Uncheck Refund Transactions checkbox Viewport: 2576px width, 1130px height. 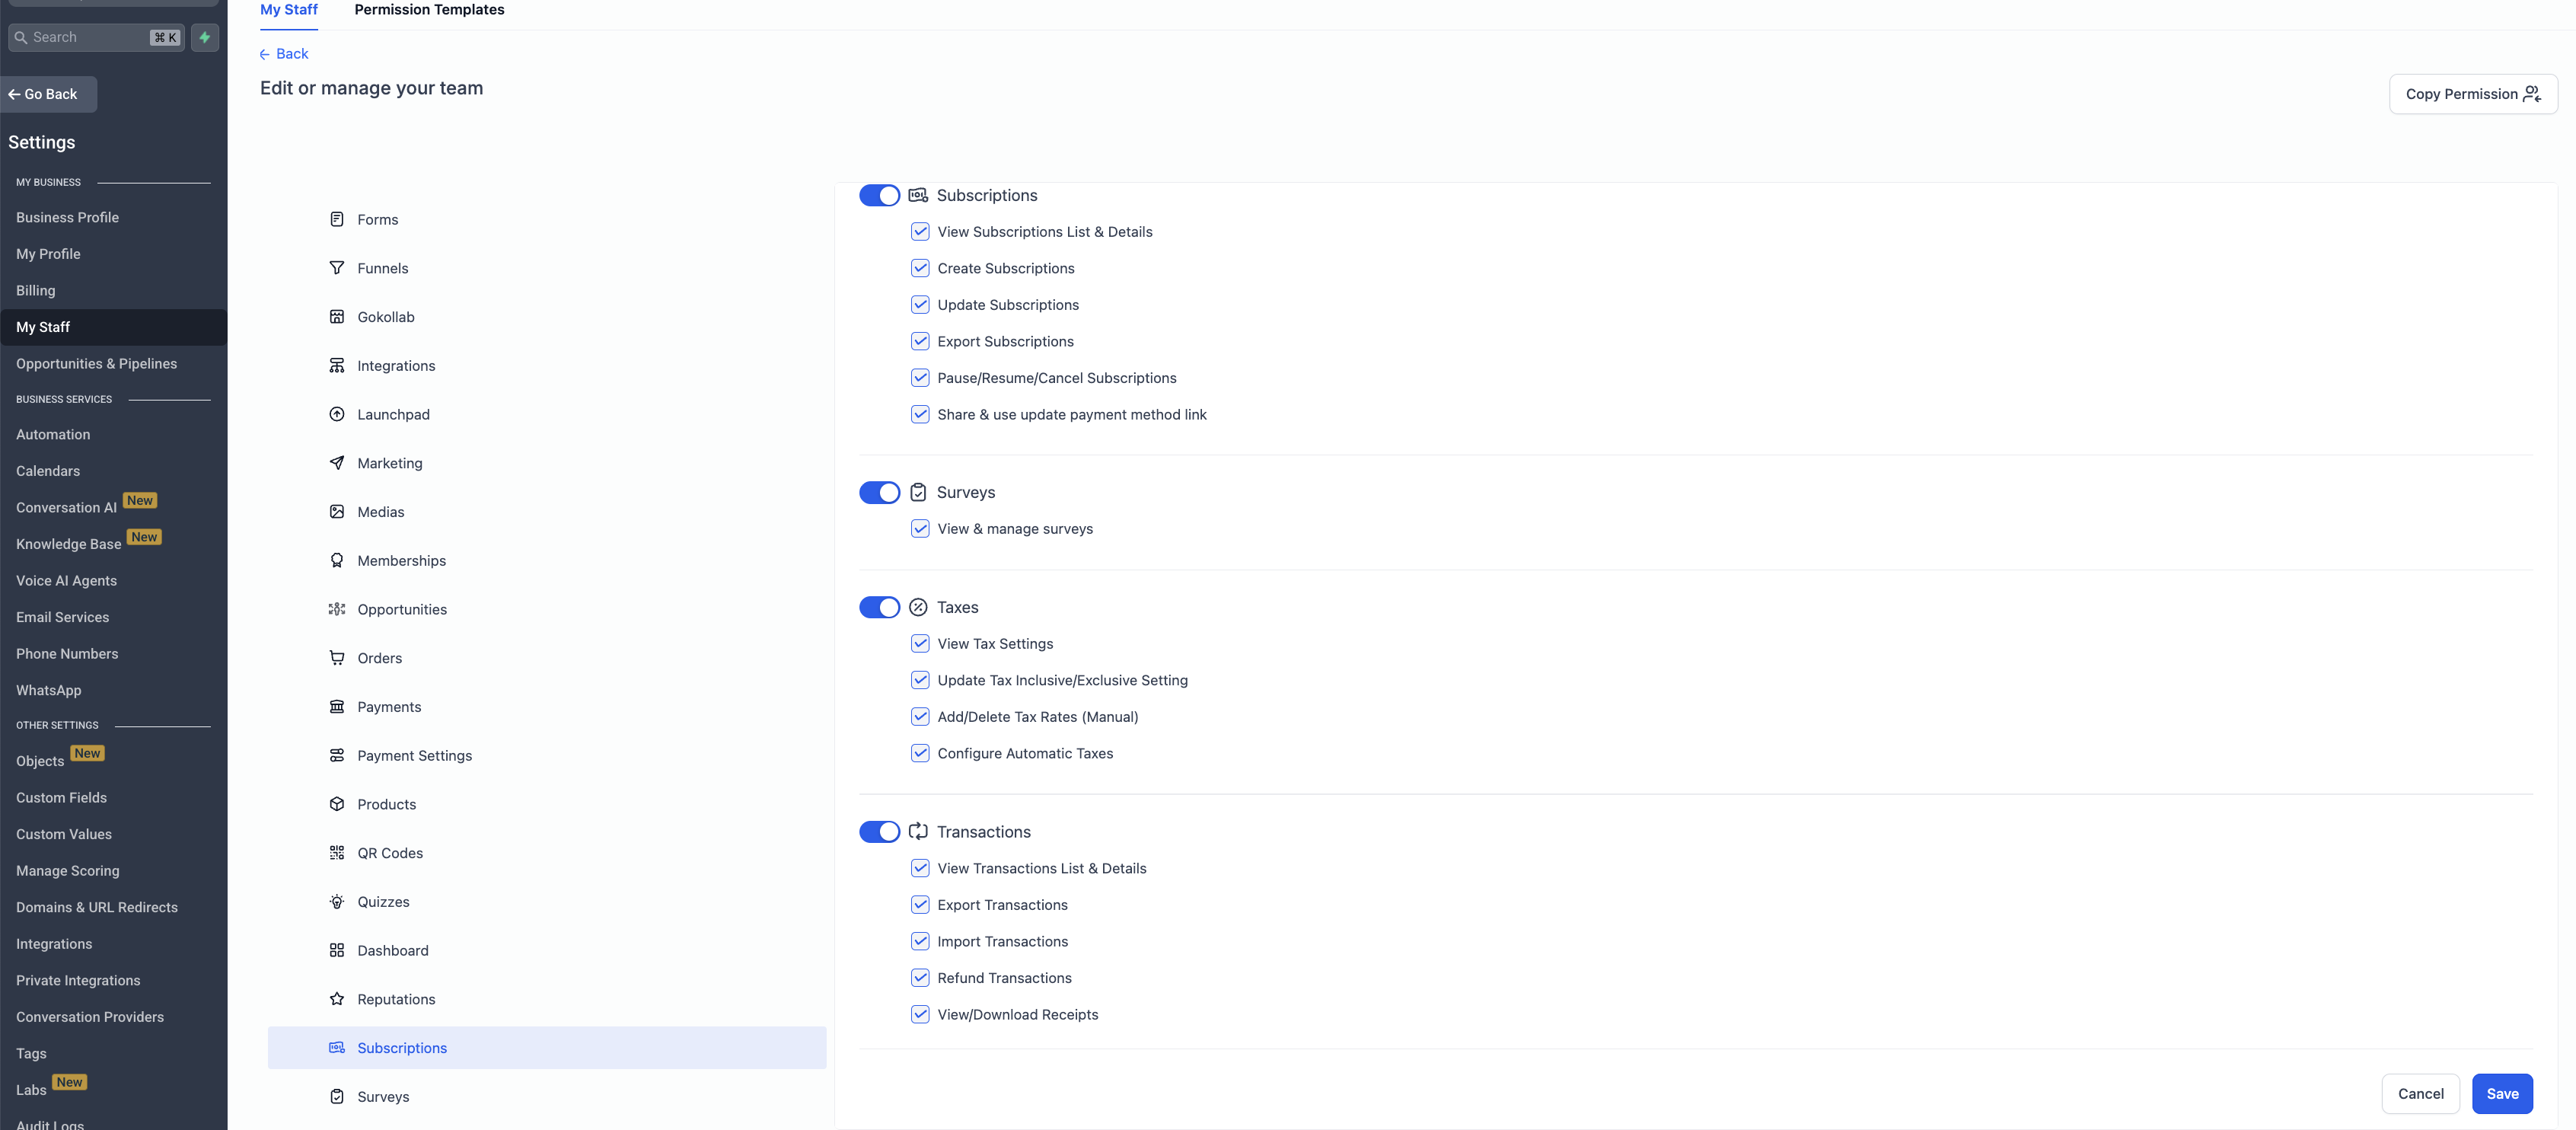click(920, 978)
